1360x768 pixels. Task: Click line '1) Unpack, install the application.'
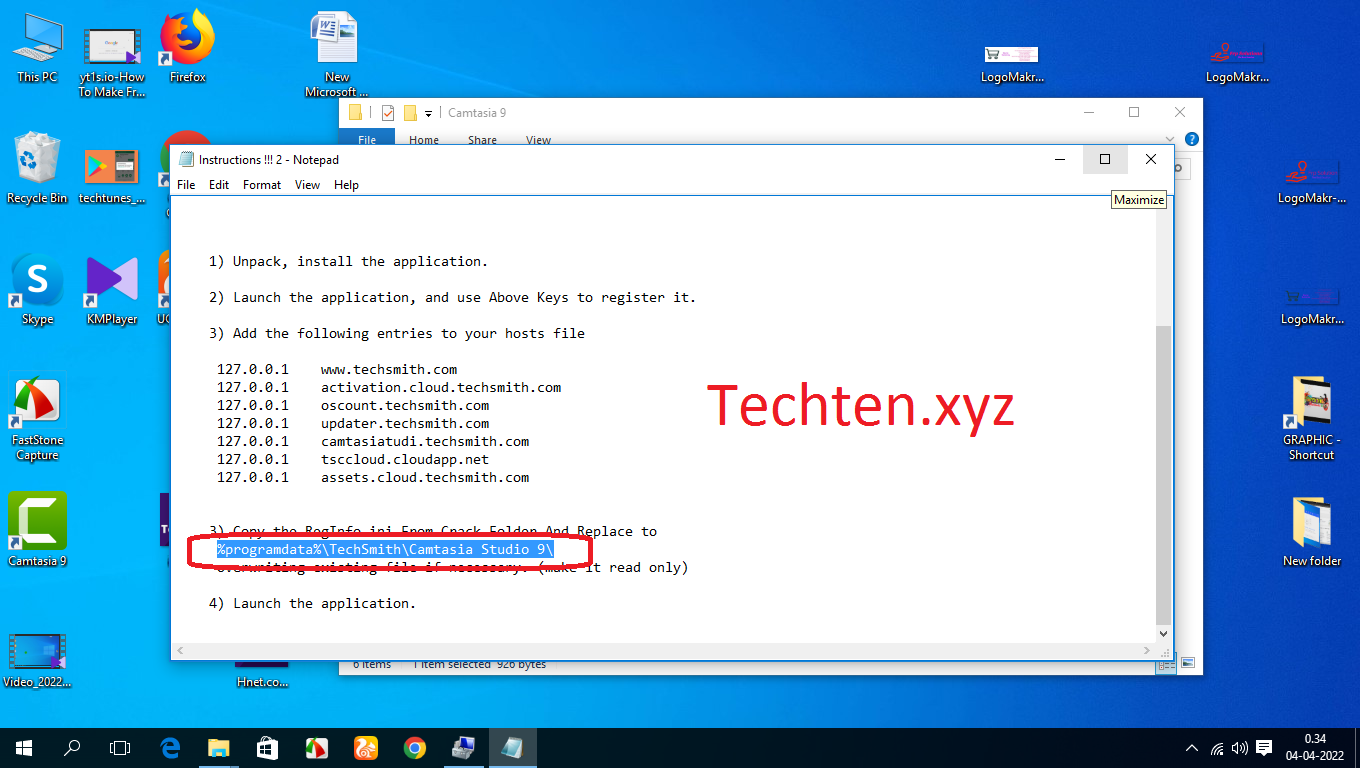[348, 261]
